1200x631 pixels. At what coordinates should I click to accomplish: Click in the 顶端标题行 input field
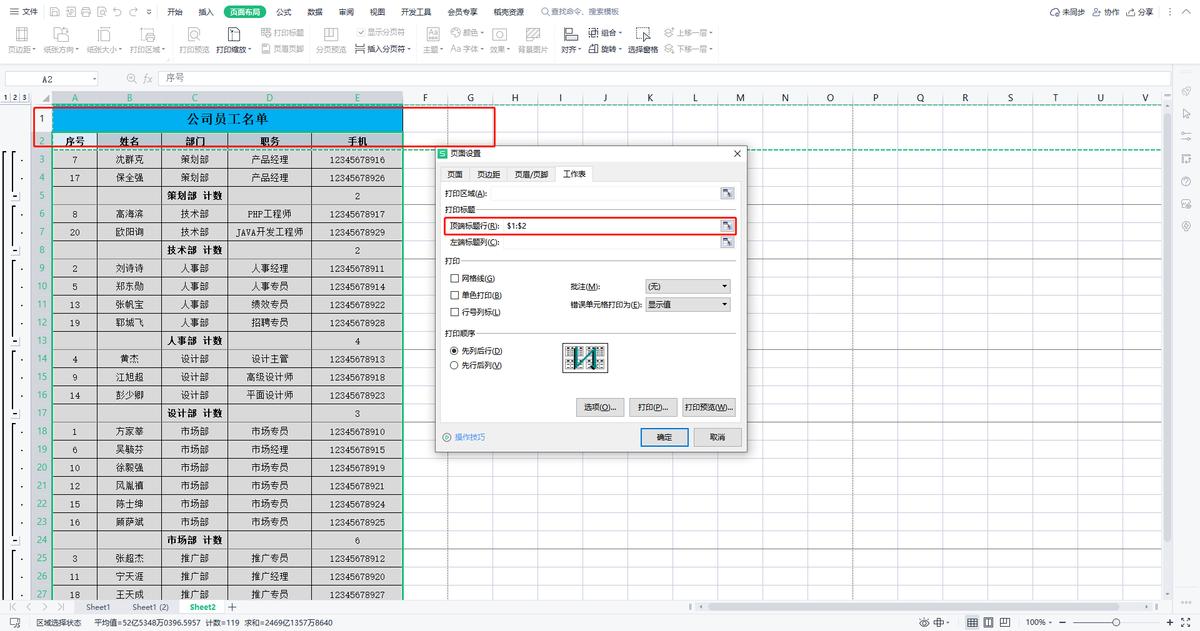tap(610, 226)
